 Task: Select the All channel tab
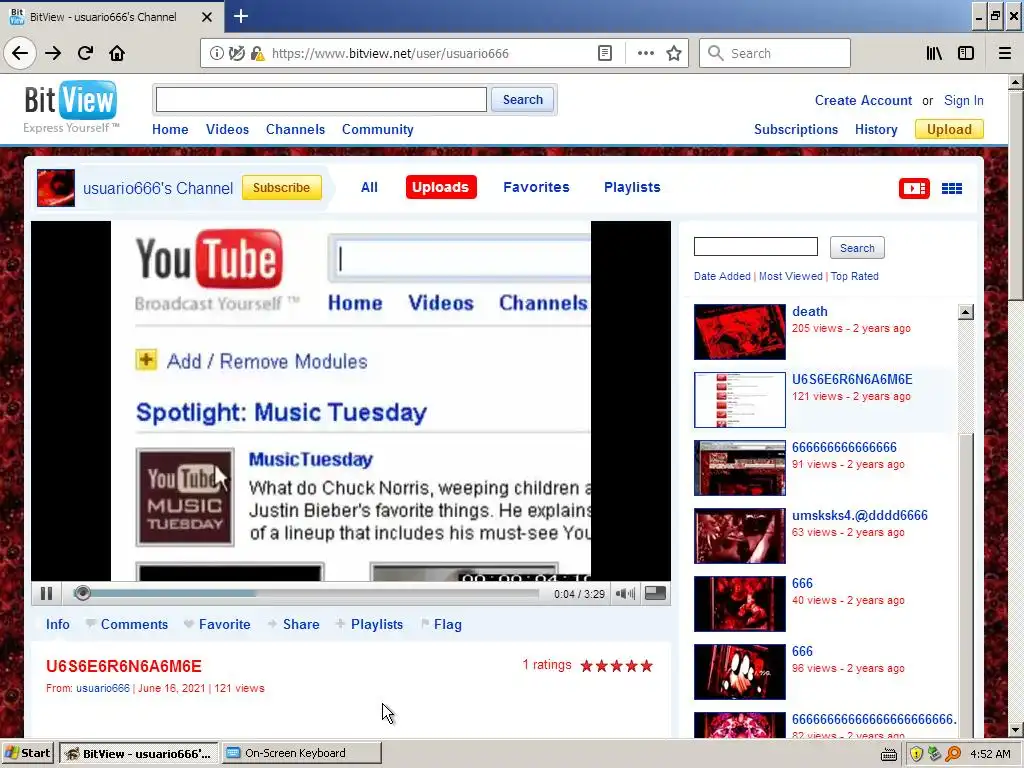click(x=369, y=187)
